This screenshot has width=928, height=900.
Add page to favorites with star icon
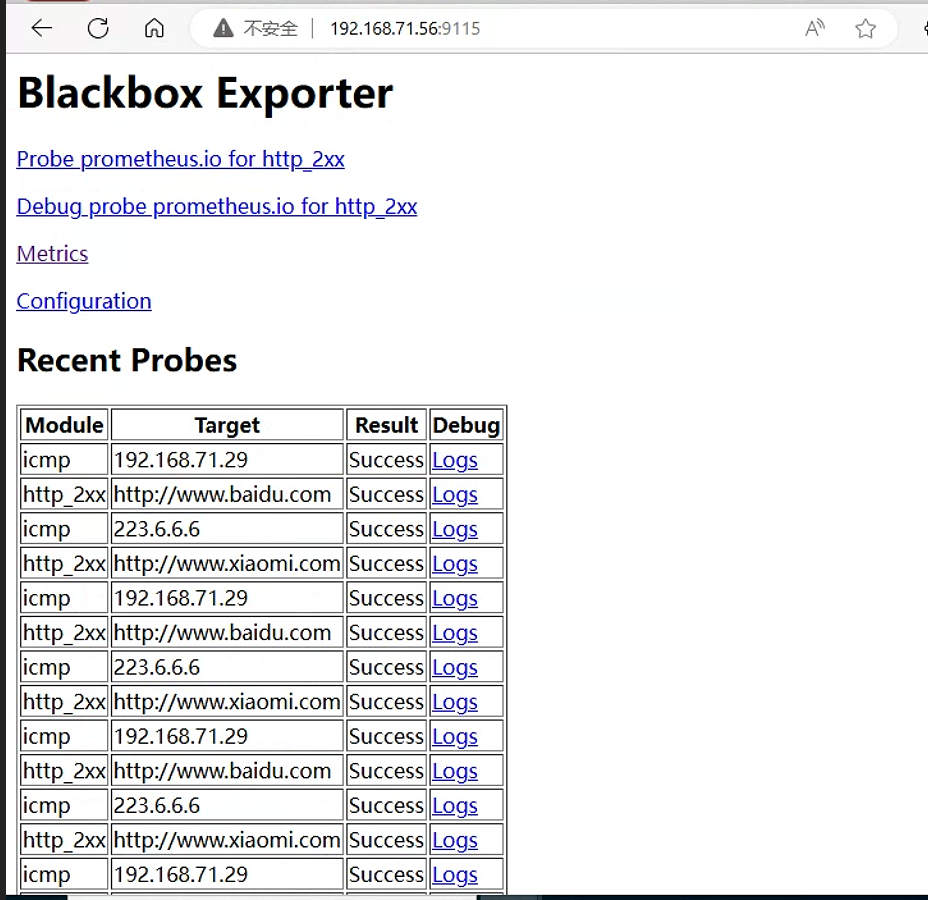[x=865, y=28]
